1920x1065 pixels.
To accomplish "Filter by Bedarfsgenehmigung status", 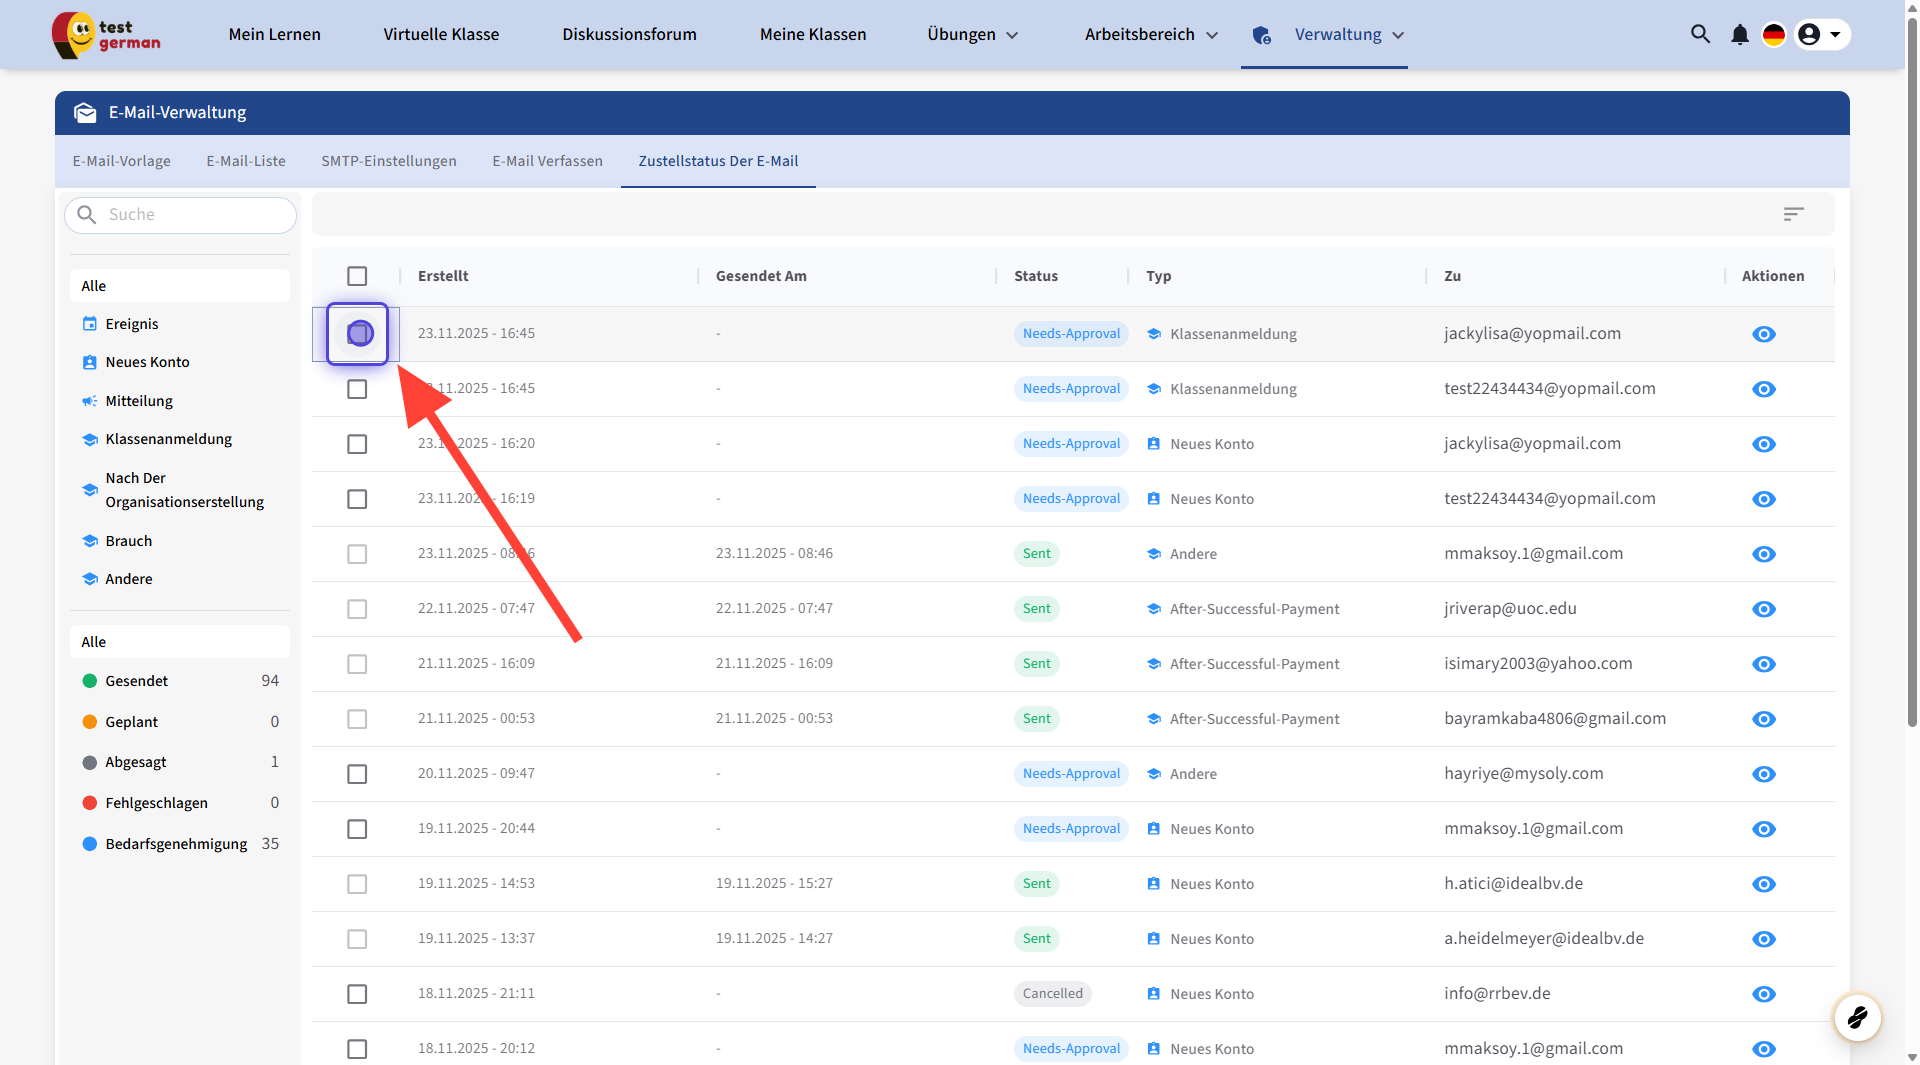I will coord(176,844).
